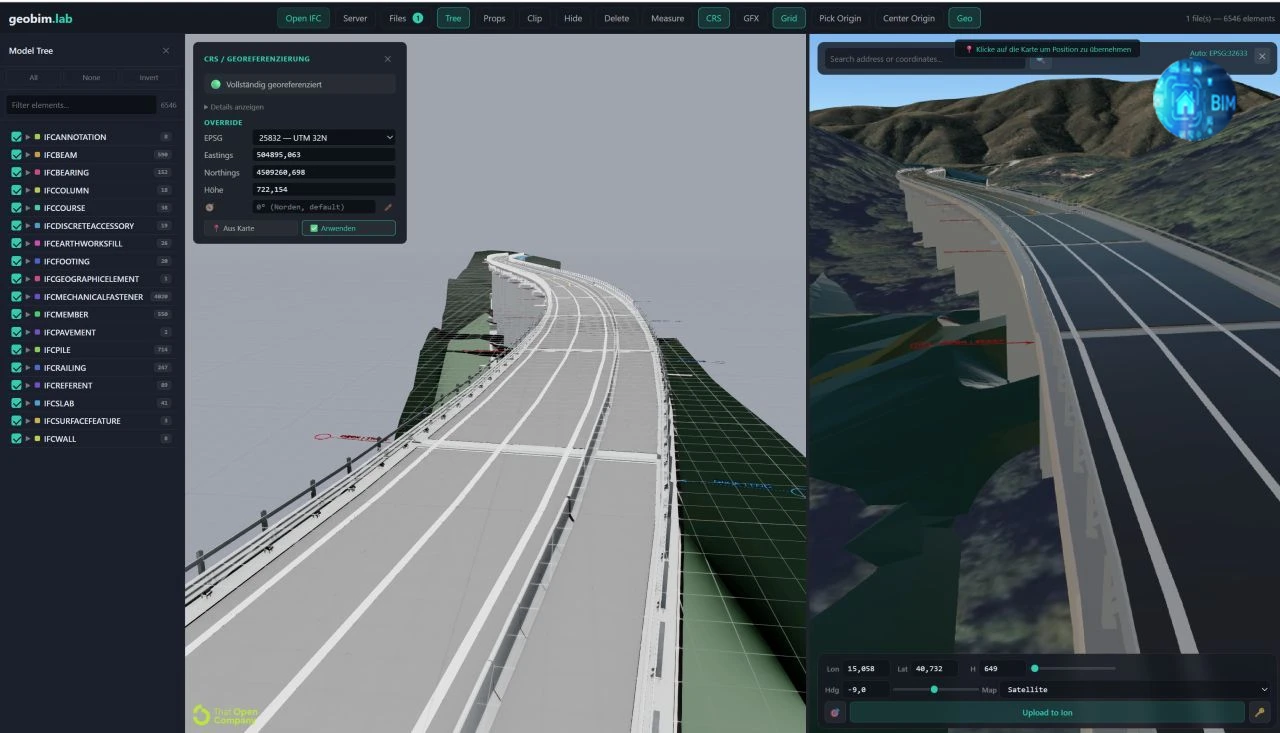Click the compass icon left of Upload to Ion
Screen dimensions: 1280x733
835,712
